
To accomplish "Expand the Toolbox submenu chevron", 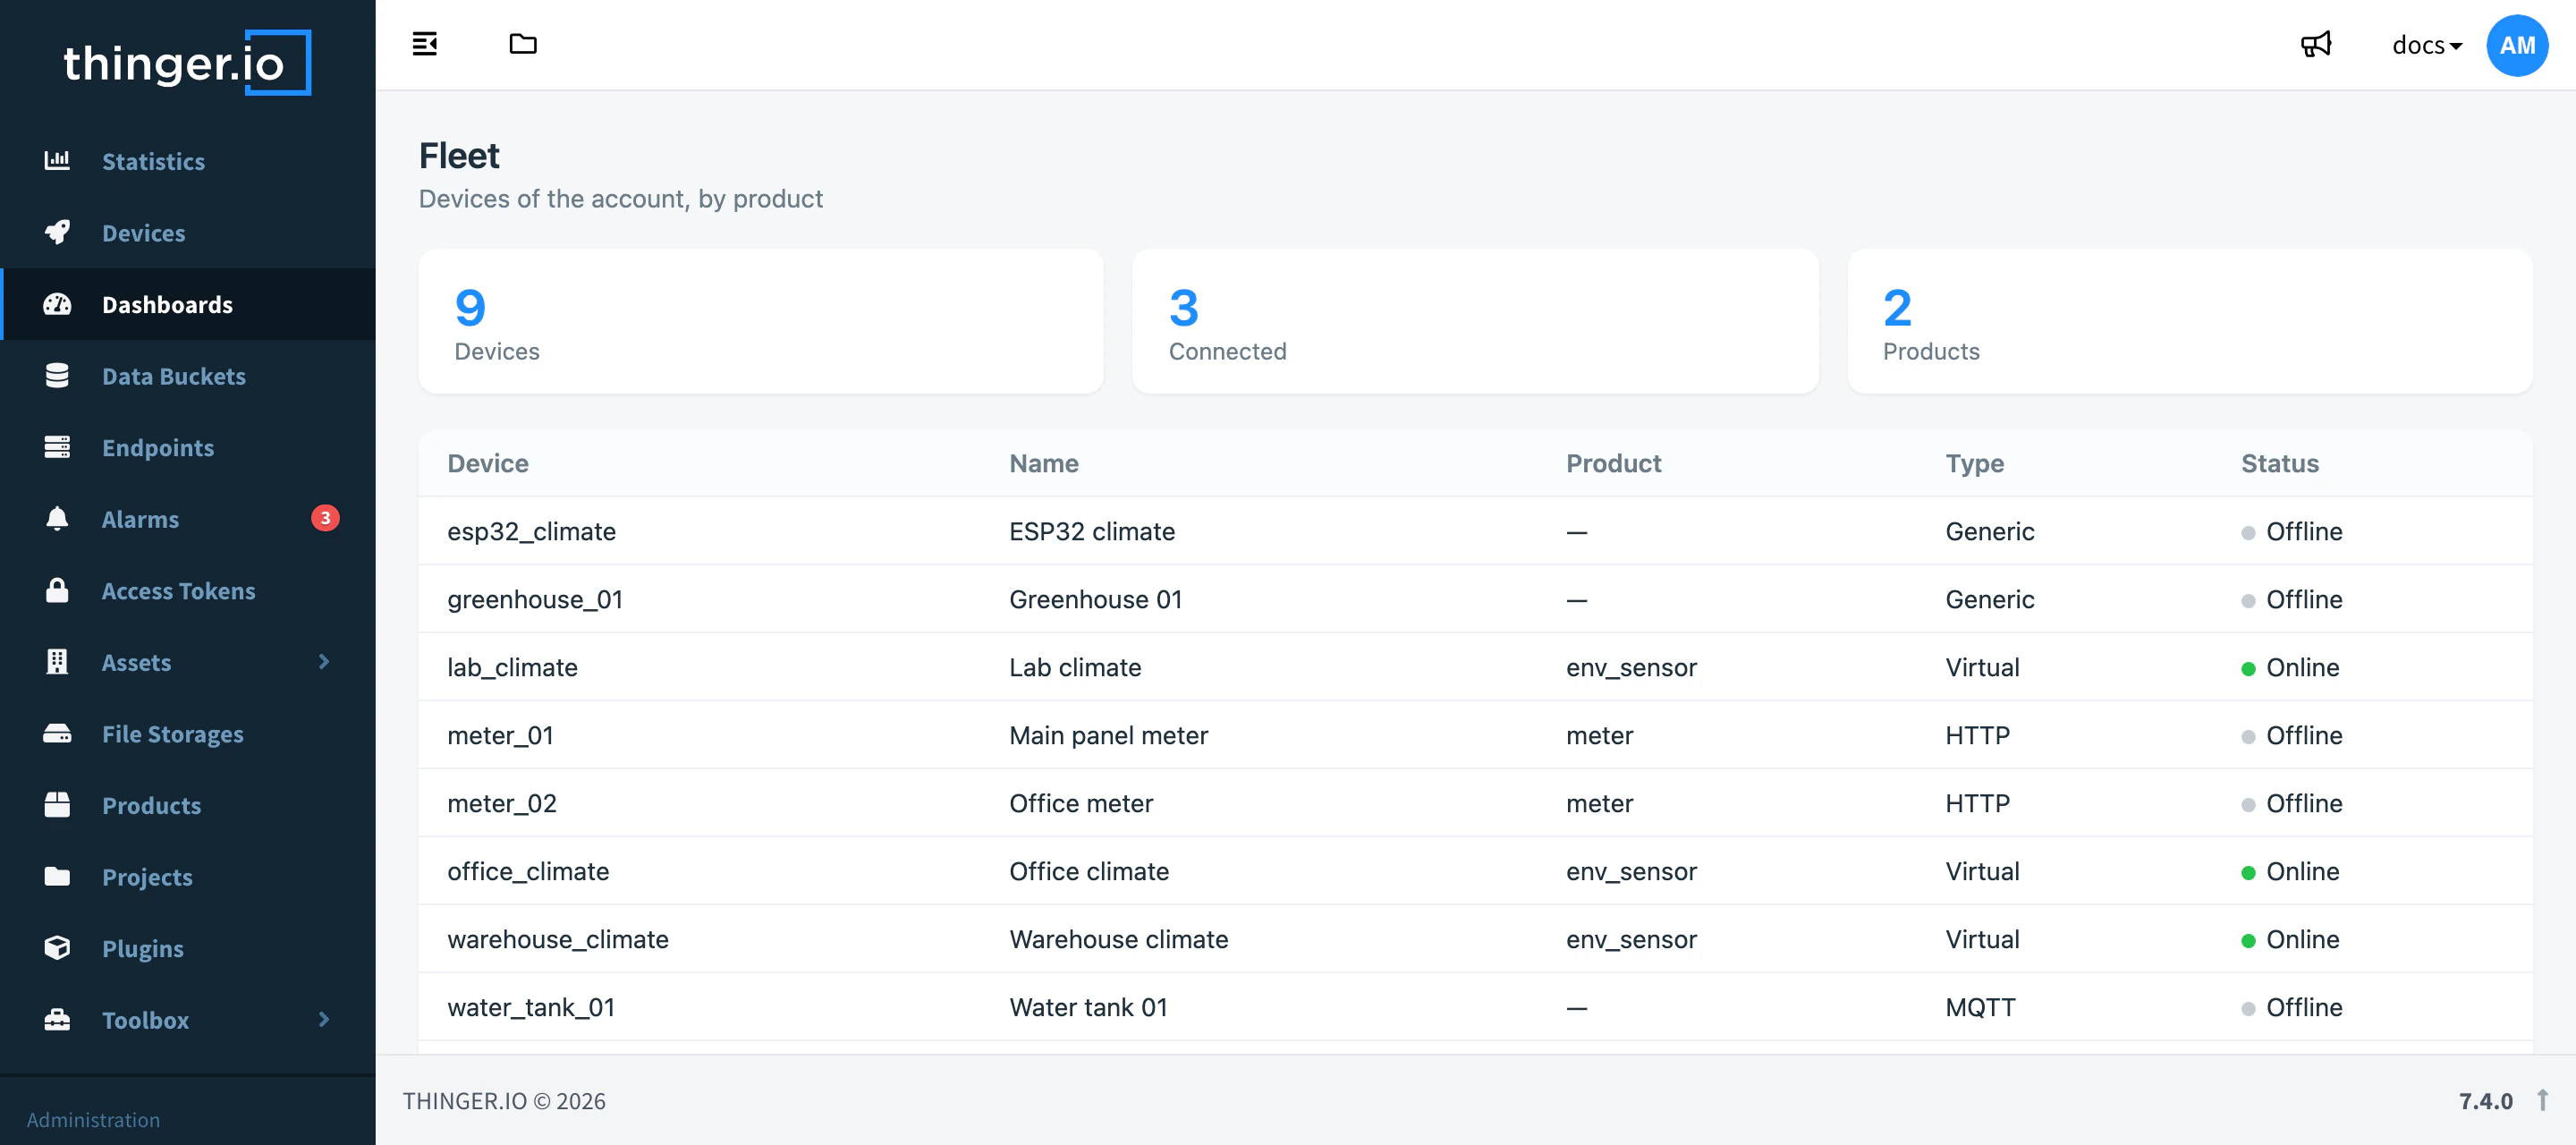I will pyautogui.click(x=324, y=1020).
